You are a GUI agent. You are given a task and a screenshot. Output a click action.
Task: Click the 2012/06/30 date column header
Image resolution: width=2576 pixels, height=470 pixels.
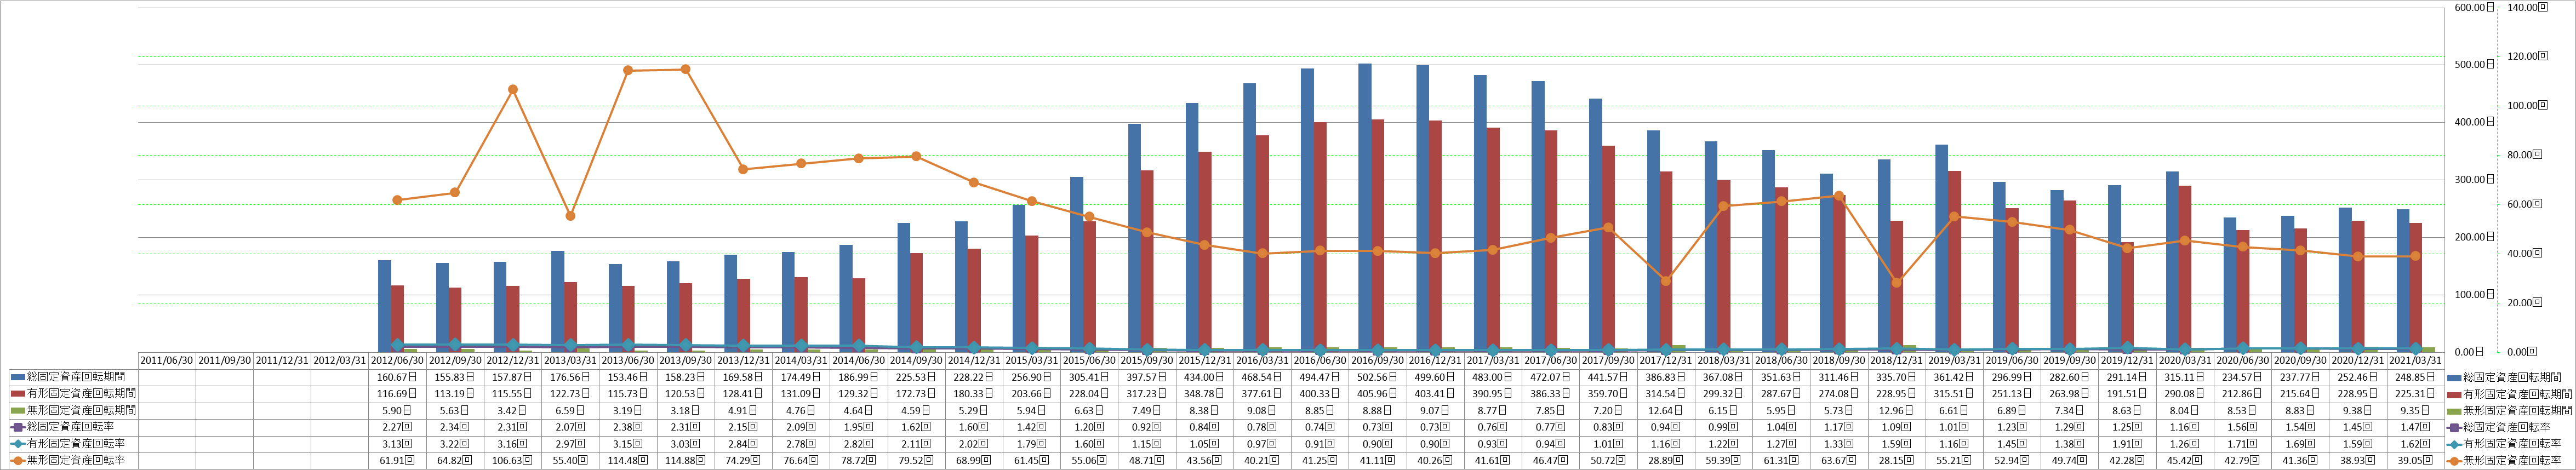tap(397, 360)
